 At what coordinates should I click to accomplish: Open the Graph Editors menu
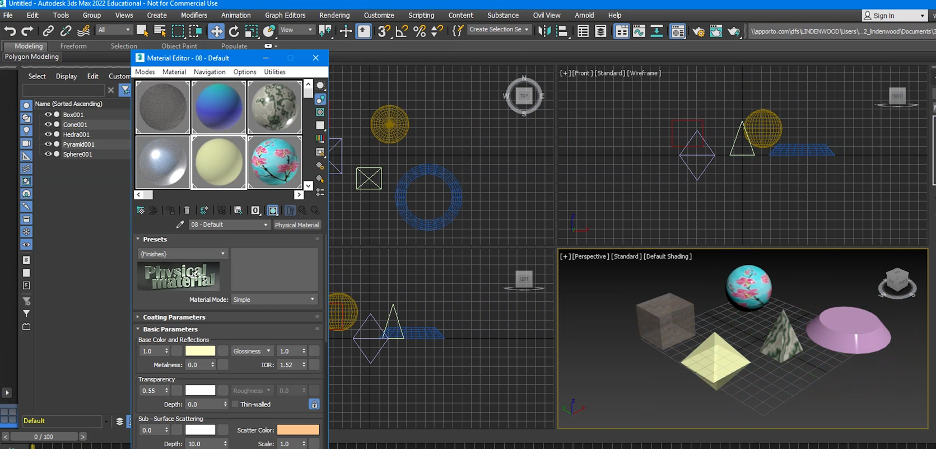pyautogui.click(x=285, y=16)
